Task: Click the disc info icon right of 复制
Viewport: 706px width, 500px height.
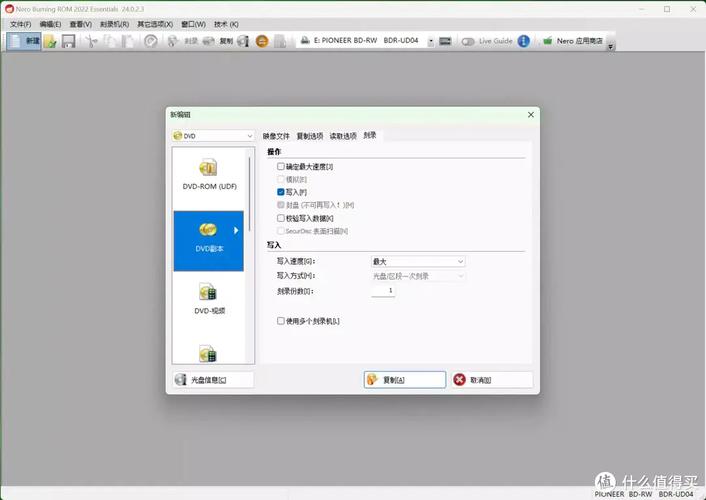Action: [243, 41]
